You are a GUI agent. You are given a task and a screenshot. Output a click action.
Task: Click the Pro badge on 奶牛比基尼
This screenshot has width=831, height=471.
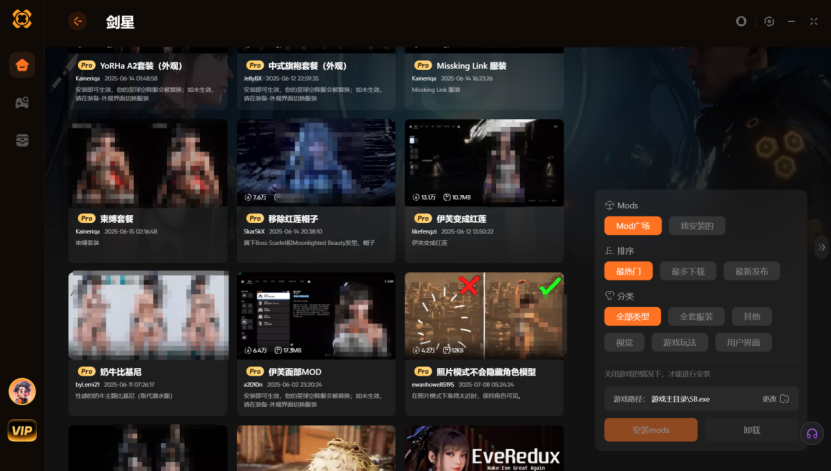(86, 371)
